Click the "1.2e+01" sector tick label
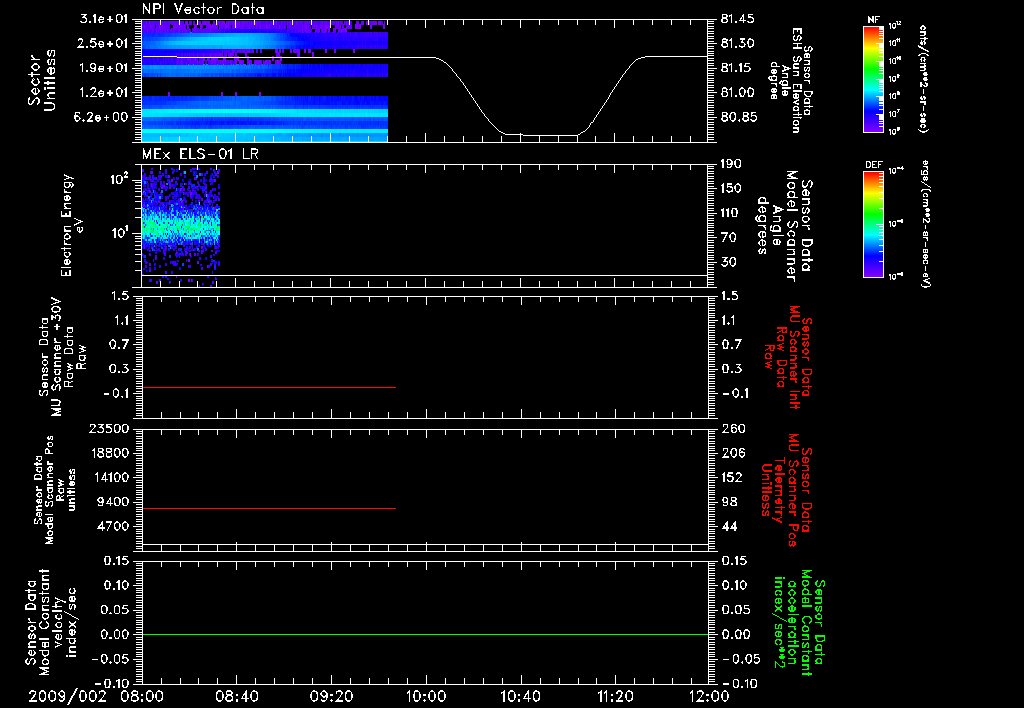This screenshot has height=708, width=1024. pyautogui.click(x=104, y=93)
